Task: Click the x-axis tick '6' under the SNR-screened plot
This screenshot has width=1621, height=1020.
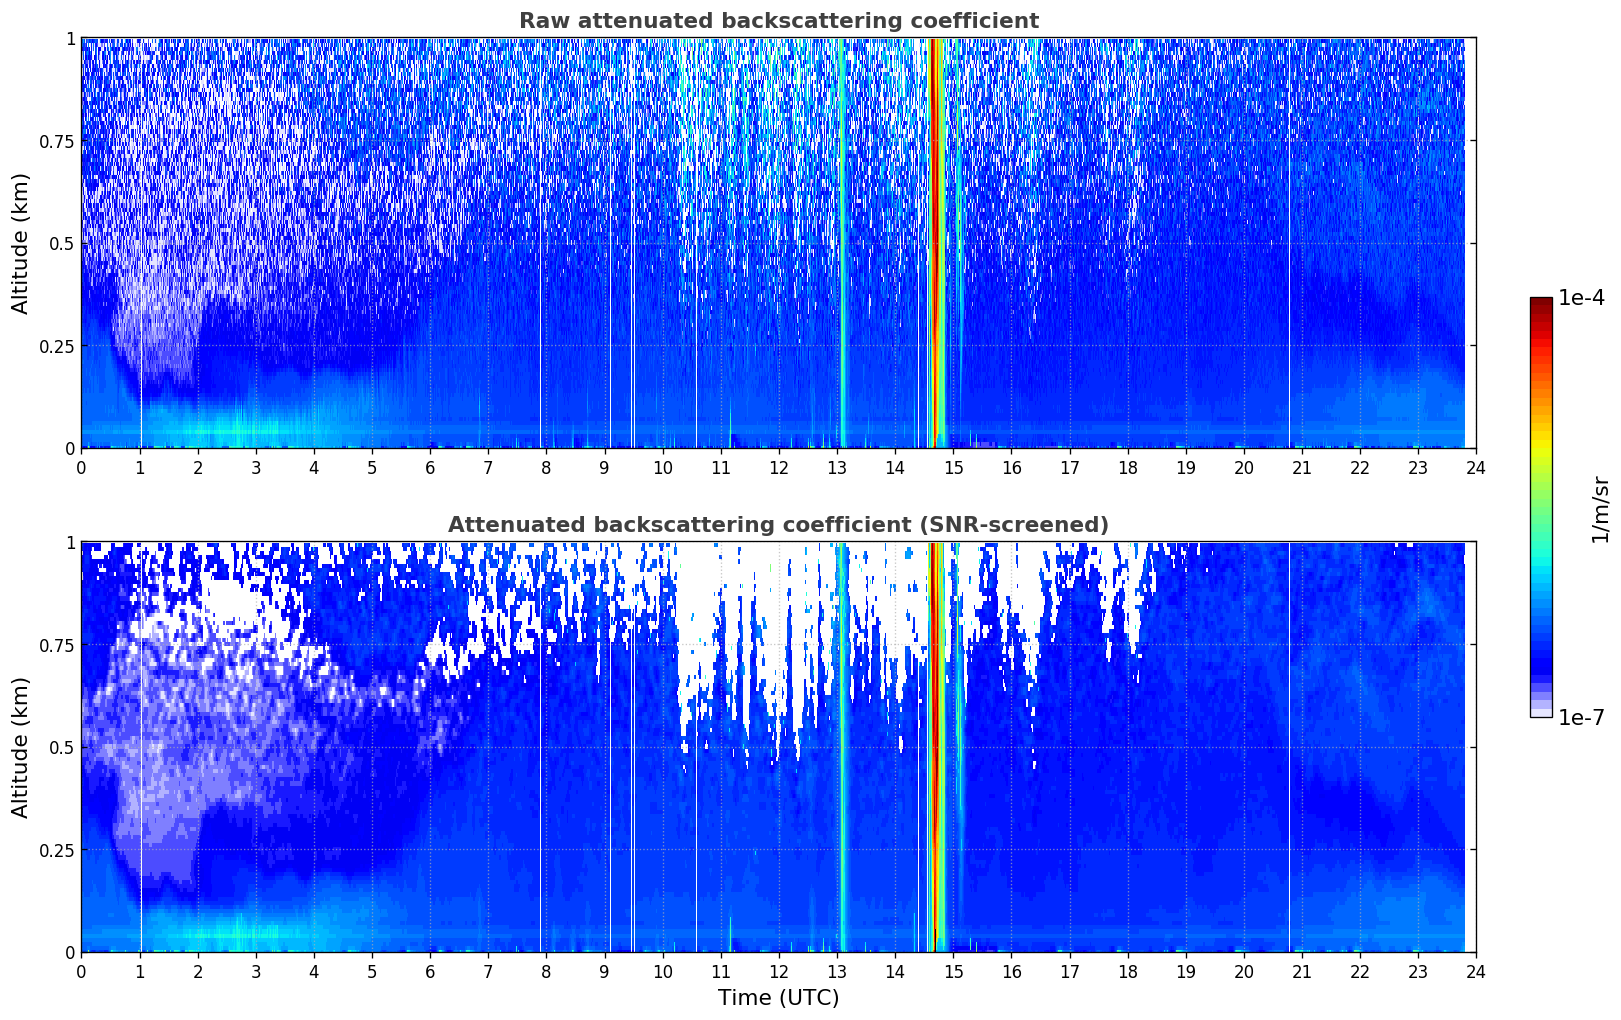Action: (430, 972)
